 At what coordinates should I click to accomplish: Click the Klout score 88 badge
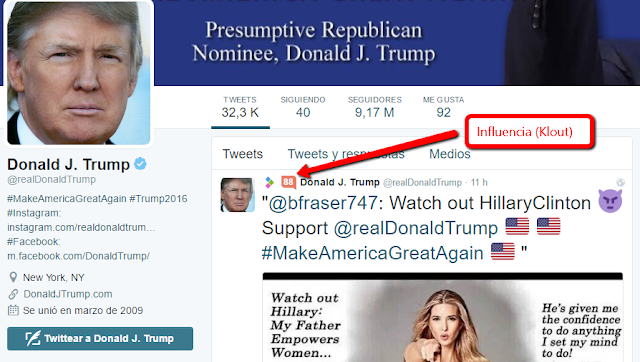(288, 182)
